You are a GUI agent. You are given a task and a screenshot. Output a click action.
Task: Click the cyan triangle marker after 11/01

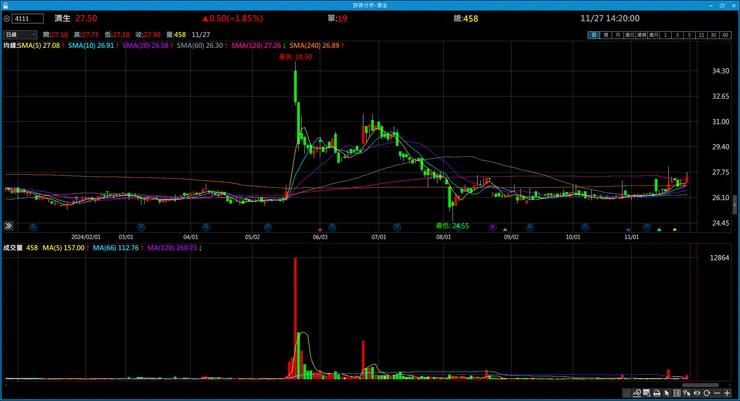tap(659, 230)
